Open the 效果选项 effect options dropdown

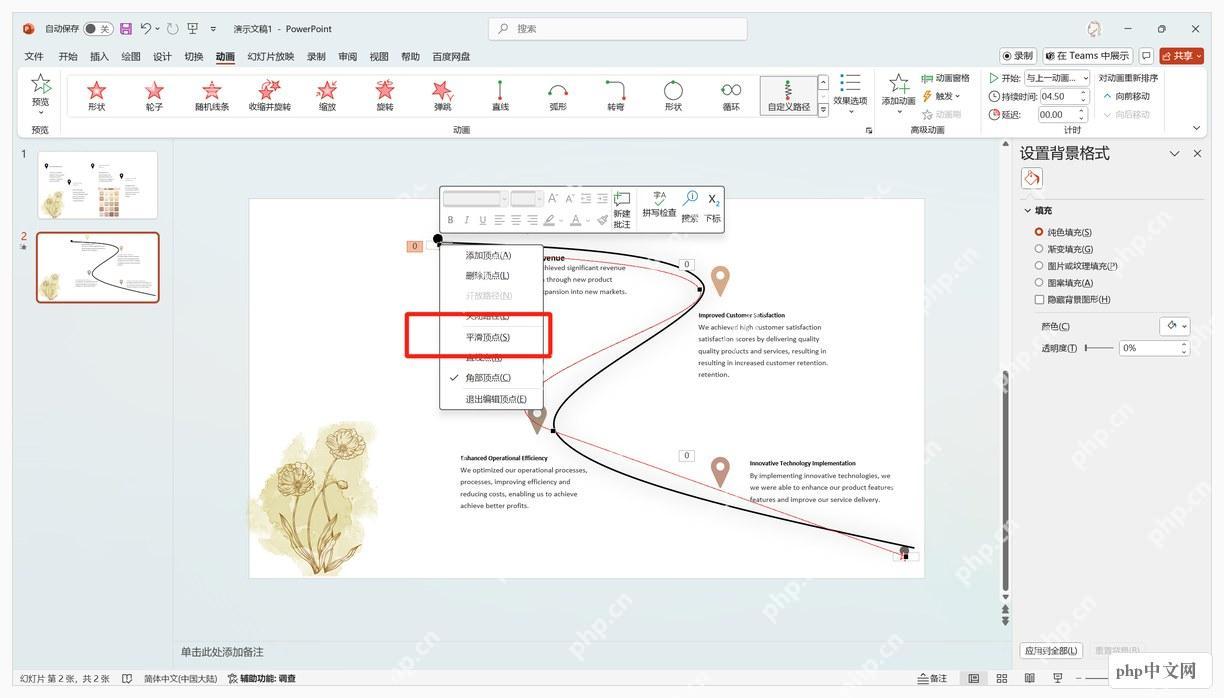(850, 92)
